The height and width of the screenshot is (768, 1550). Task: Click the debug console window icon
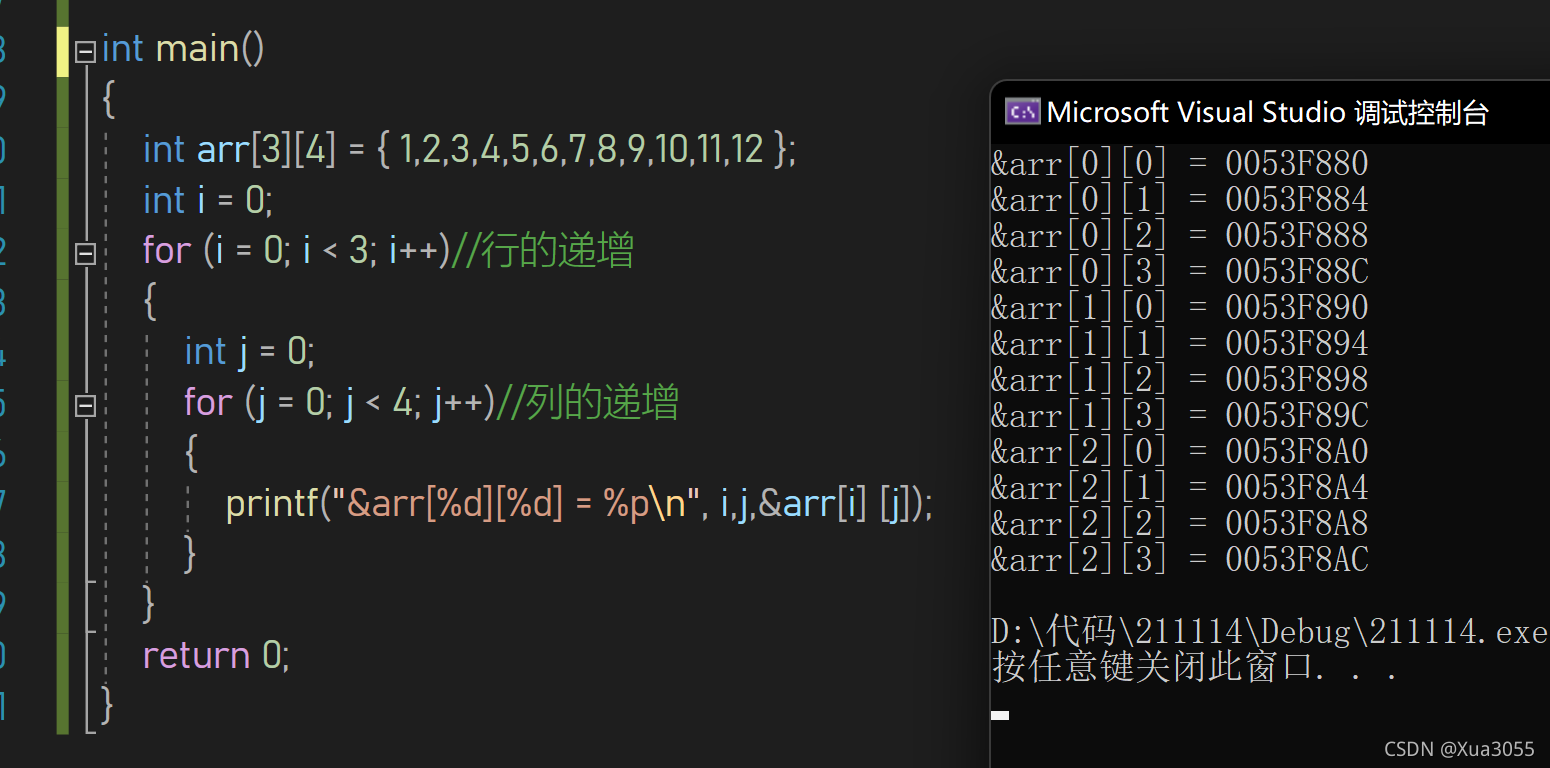(x=1022, y=112)
